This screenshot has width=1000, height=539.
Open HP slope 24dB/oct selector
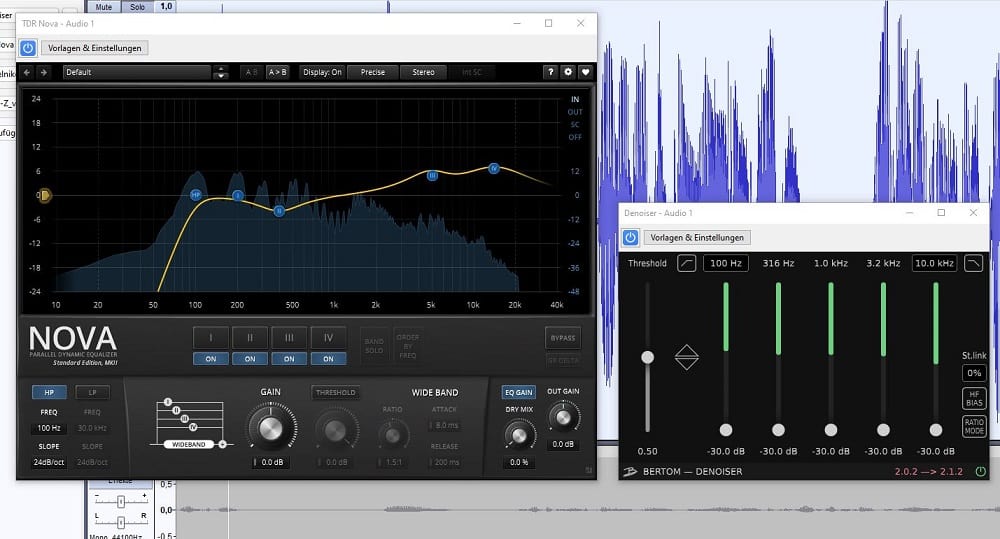coord(48,462)
